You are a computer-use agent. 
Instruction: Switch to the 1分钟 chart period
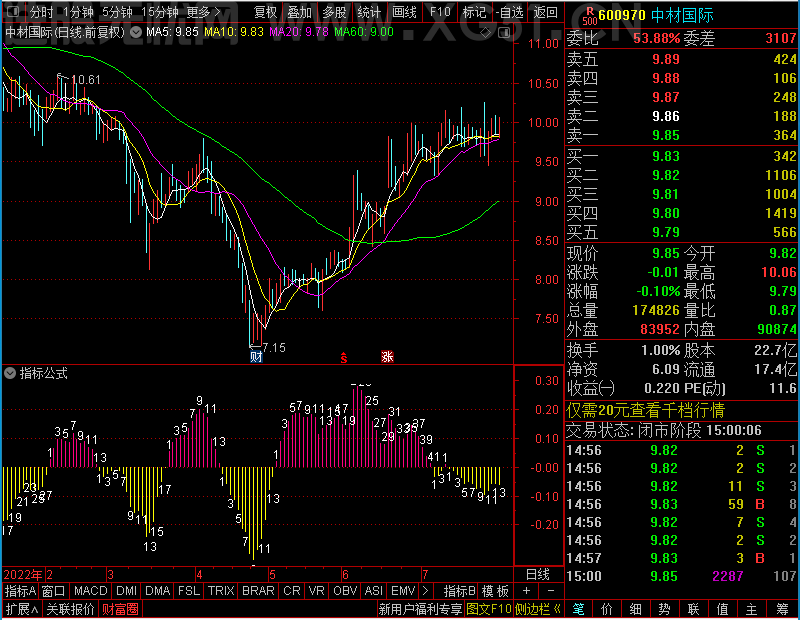(78, 12)
